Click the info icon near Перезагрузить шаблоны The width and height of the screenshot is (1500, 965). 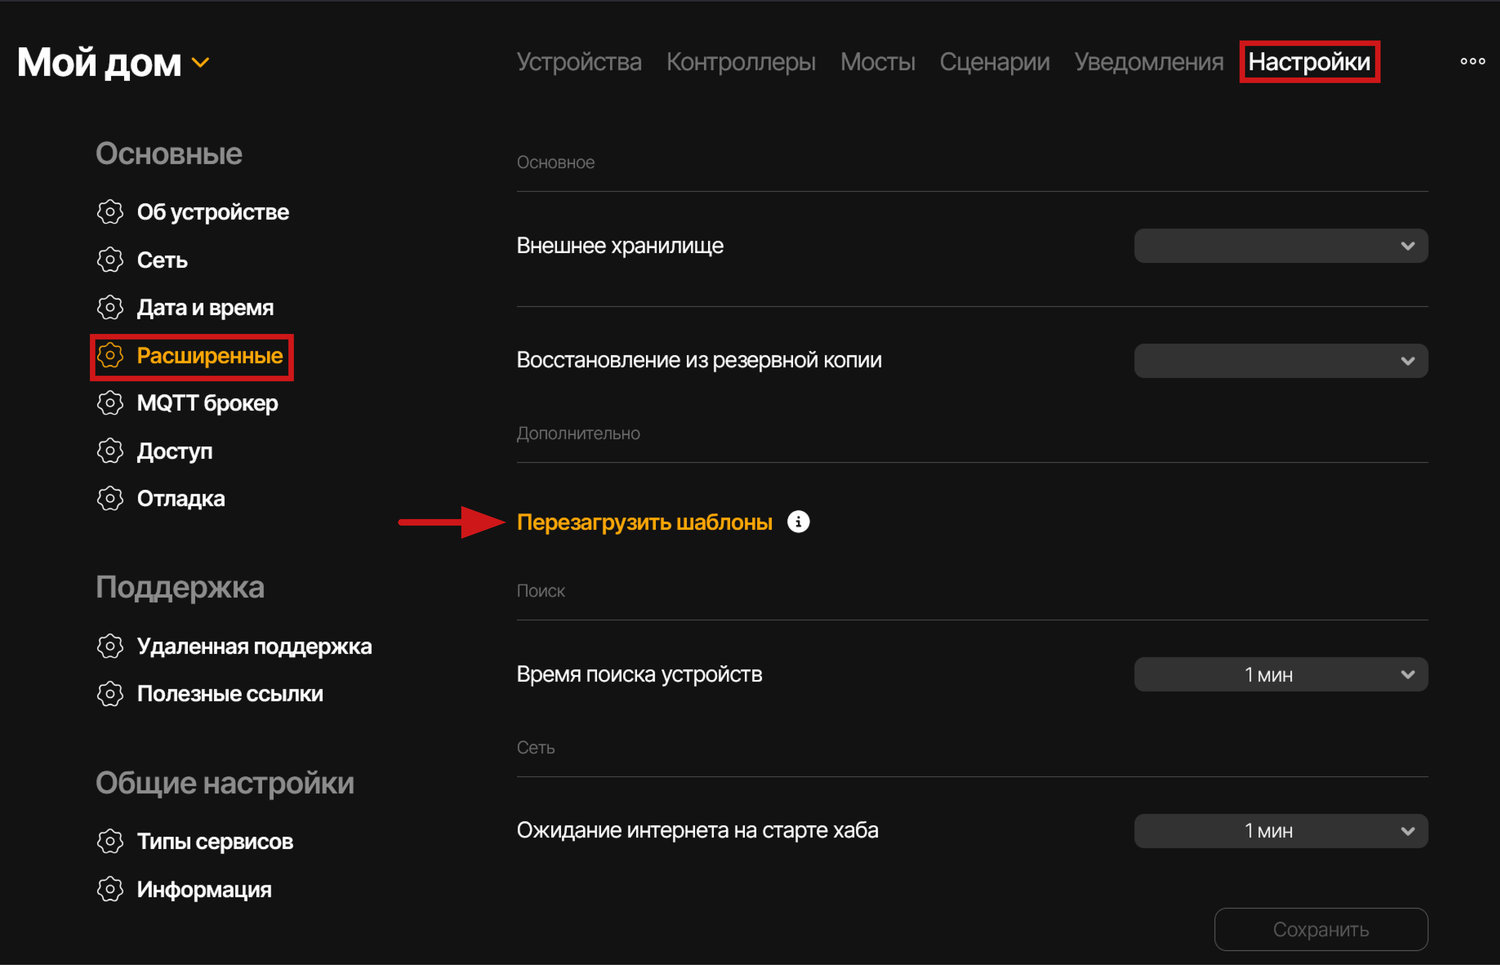coord(798,522)
